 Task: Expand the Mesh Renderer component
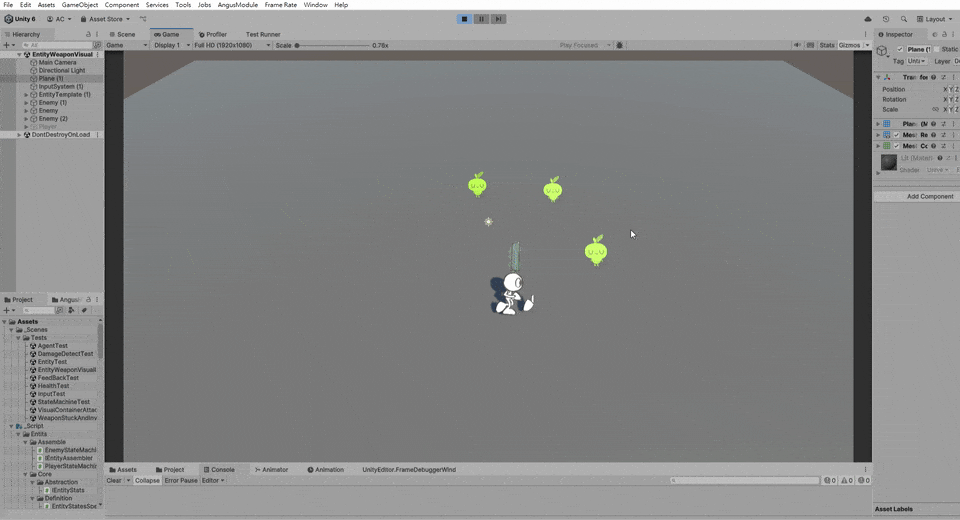pyautogui.click(x=878, y=135)
